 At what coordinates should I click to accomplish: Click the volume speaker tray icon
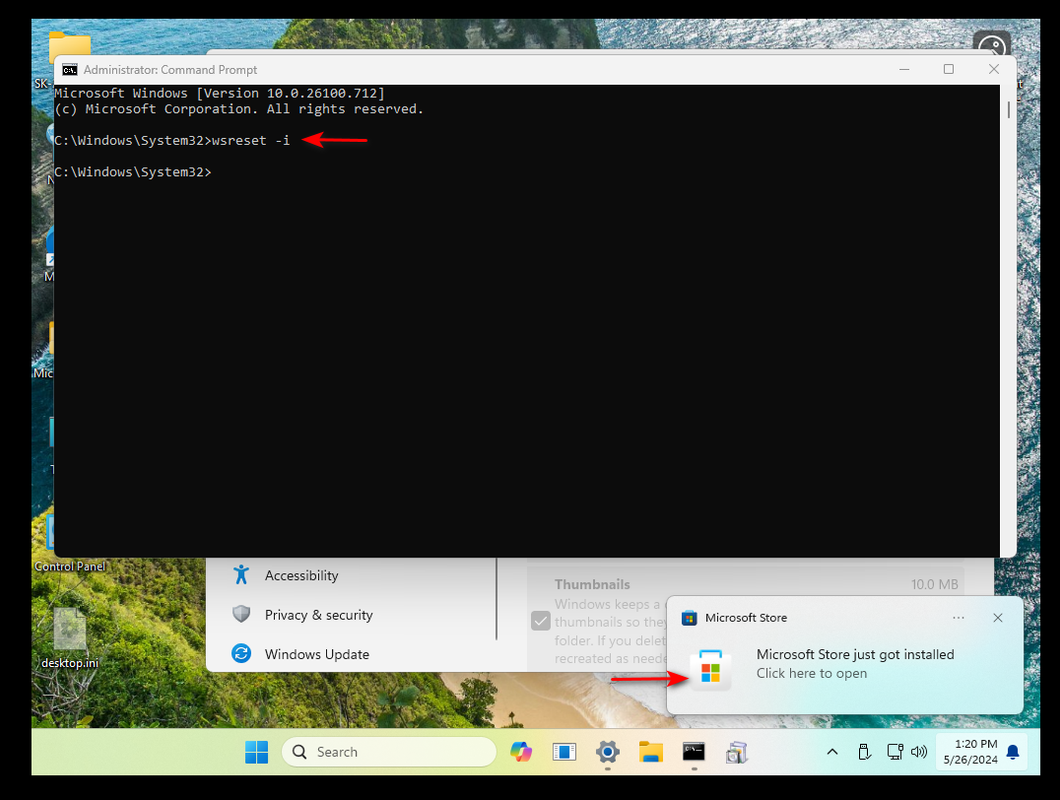pyautogui.click(x=919, y=752)
